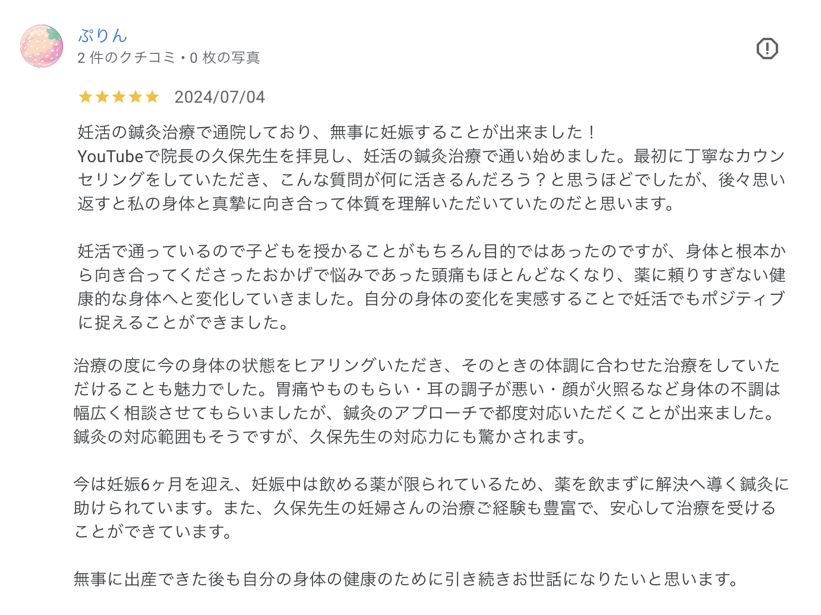Click the strawberry profile avatar
The image size is (821, 615).
(41, 46)
